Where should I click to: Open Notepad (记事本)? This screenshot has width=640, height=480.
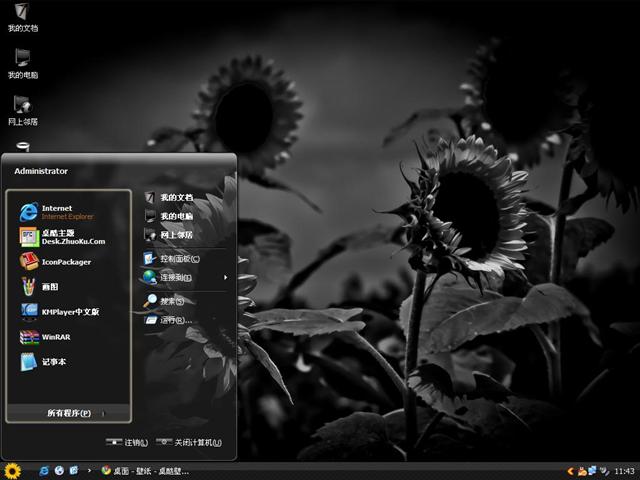pyautogui.click(x=54, y=362)
